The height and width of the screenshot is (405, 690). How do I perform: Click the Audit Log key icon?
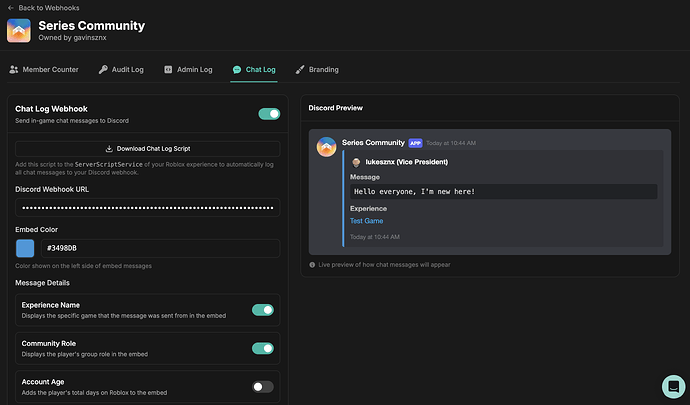click(x=103, y=70)
